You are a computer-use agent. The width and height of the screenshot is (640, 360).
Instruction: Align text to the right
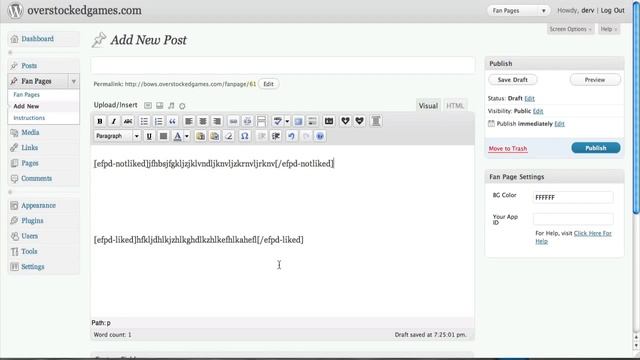coord(217,121)
